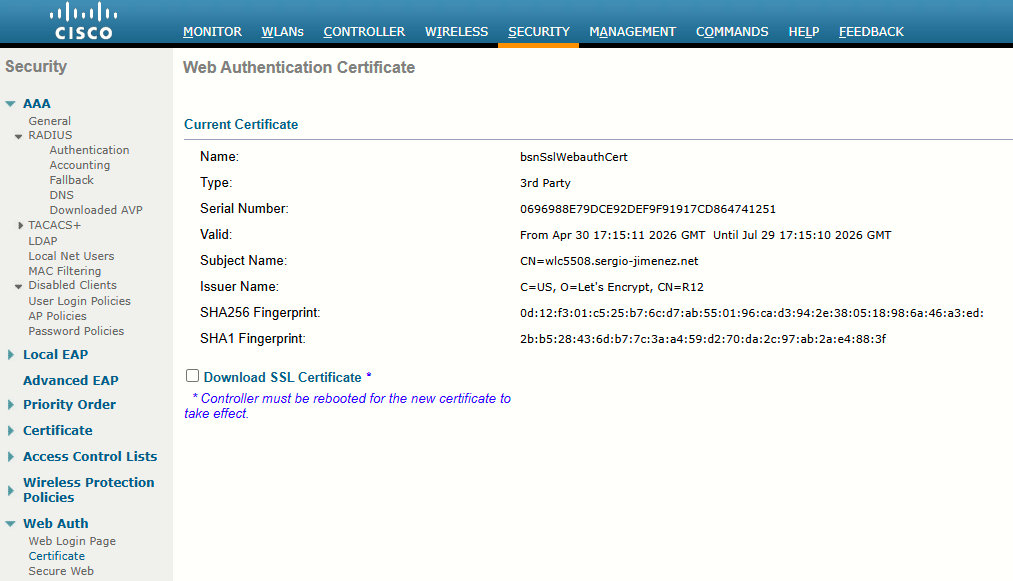
Task: Open RADIUS Fallback page
Action: [x=72, y=180]
